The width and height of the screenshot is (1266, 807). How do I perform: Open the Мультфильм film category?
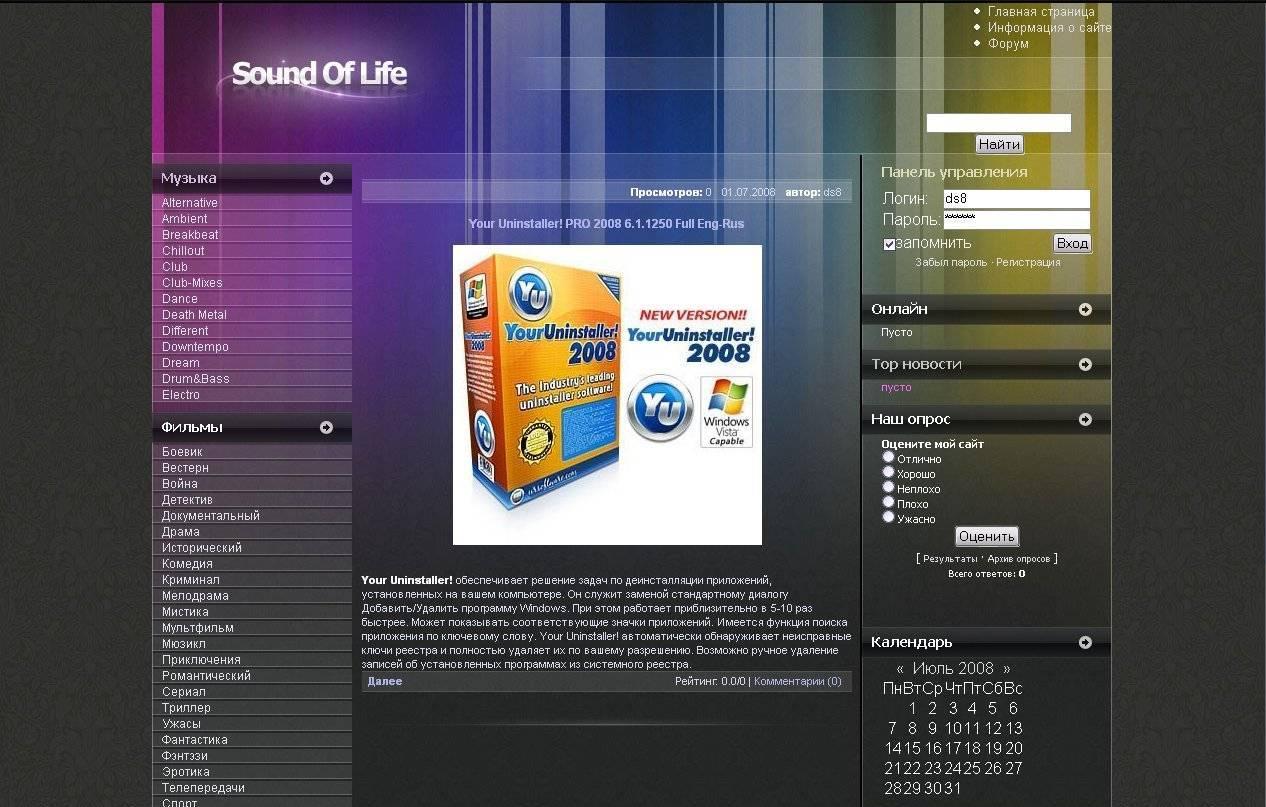click(x=198, y=628)
